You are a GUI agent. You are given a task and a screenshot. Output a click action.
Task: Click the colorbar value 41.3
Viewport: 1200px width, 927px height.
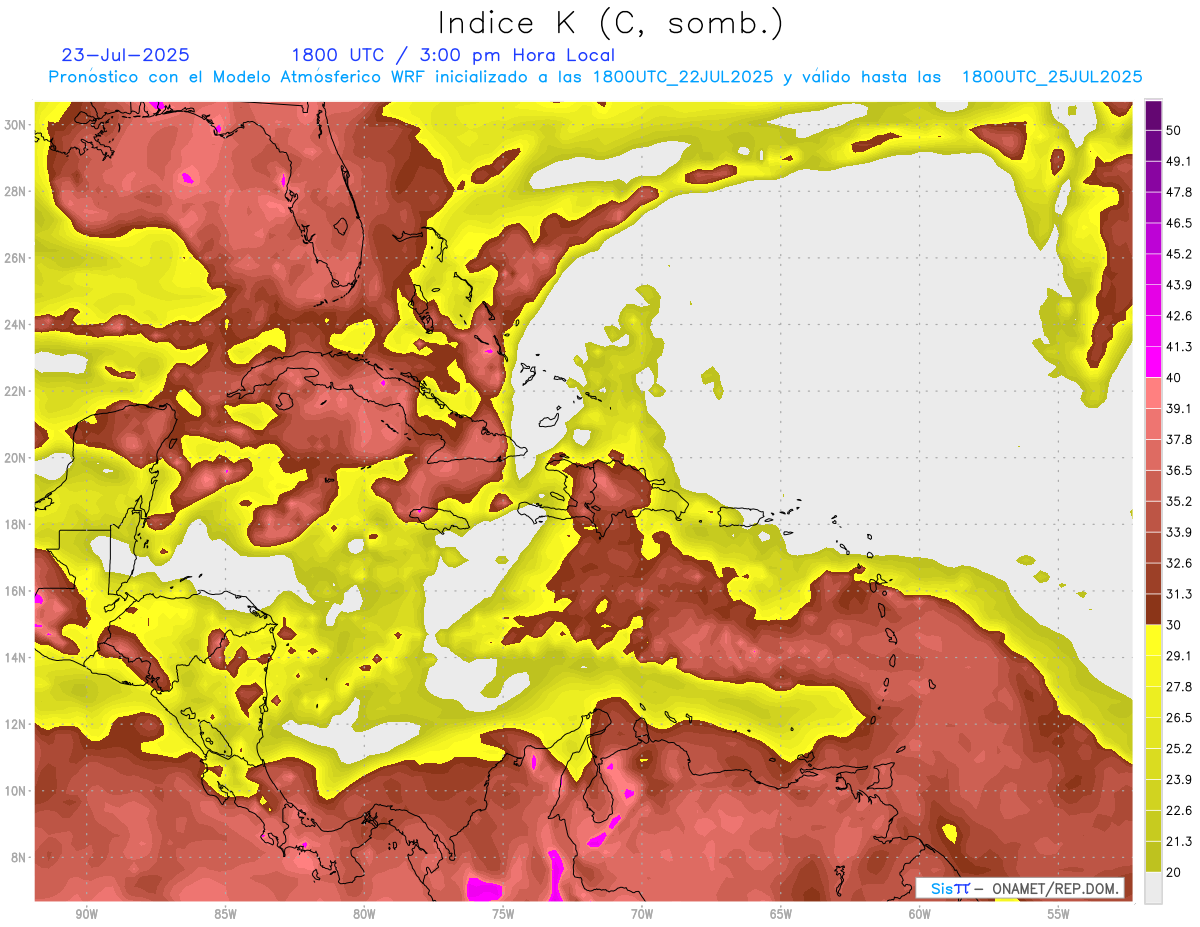1179,347
